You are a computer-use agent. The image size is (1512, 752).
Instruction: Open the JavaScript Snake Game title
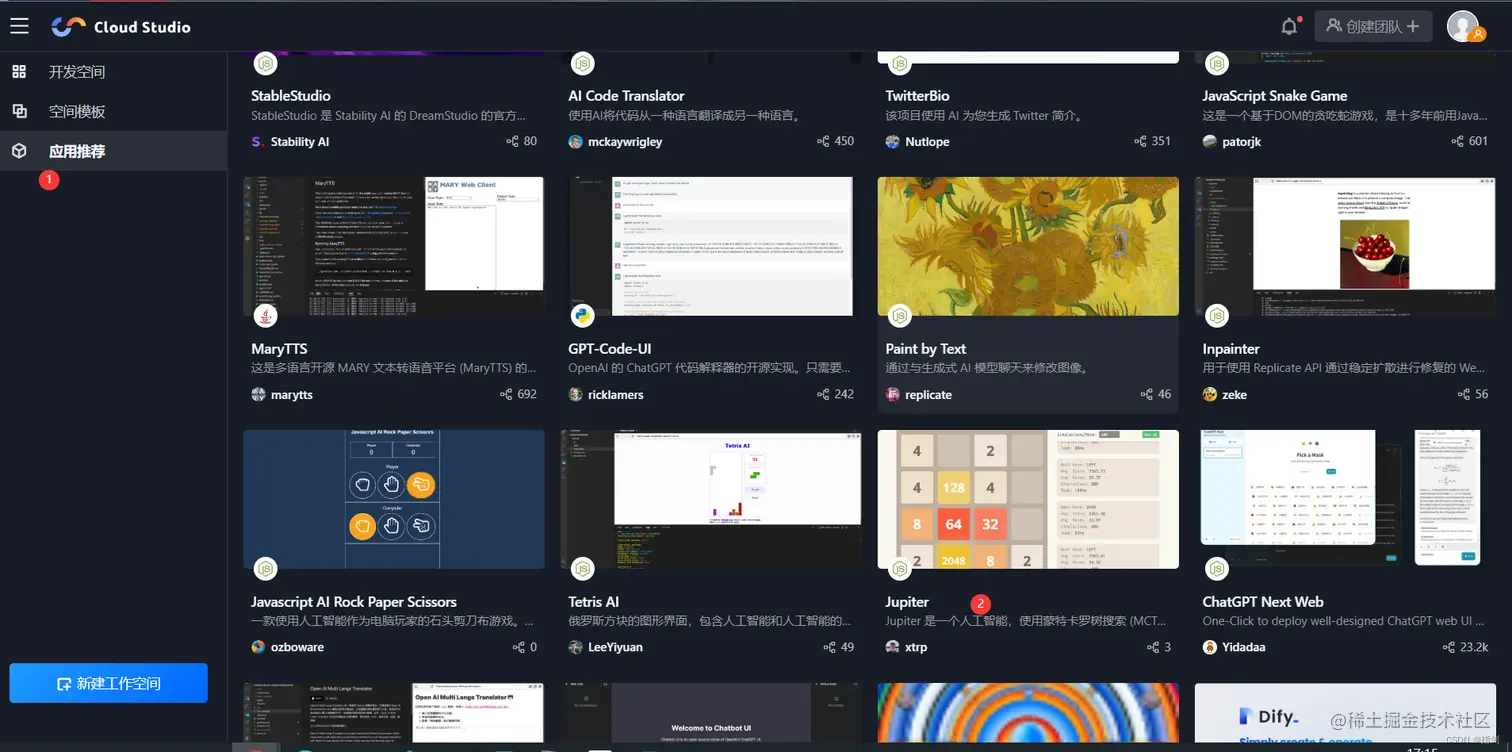(x=1275, y=96)
